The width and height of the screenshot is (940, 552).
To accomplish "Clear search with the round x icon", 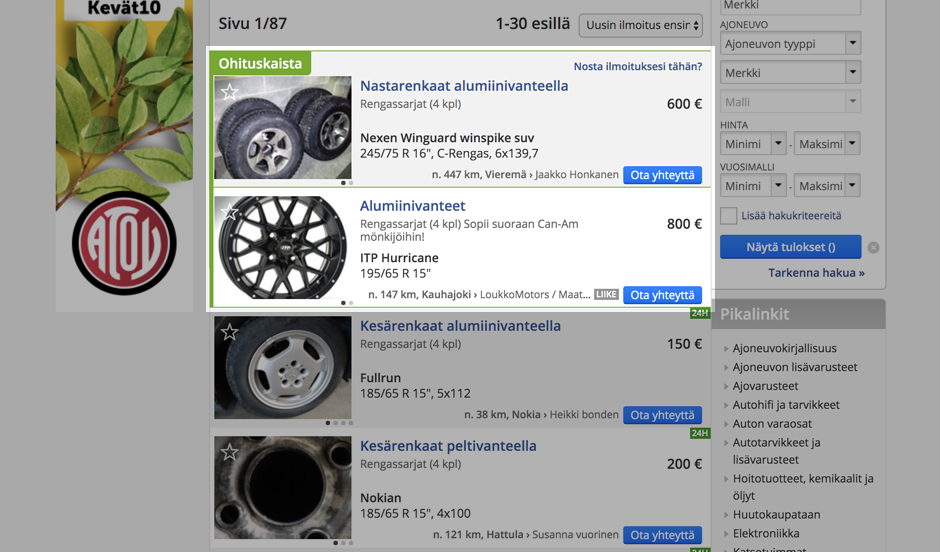I will [873, 248].
